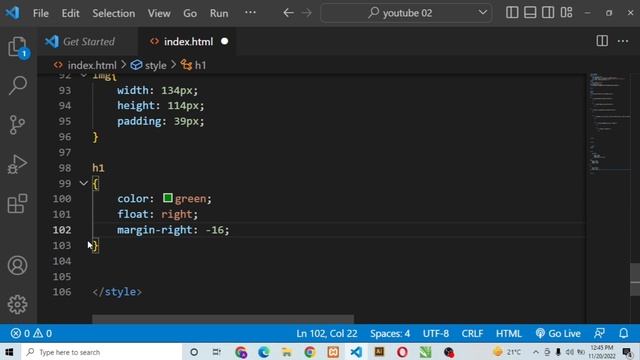Split the editor right
640x360 pixels.
click(602, 41)
